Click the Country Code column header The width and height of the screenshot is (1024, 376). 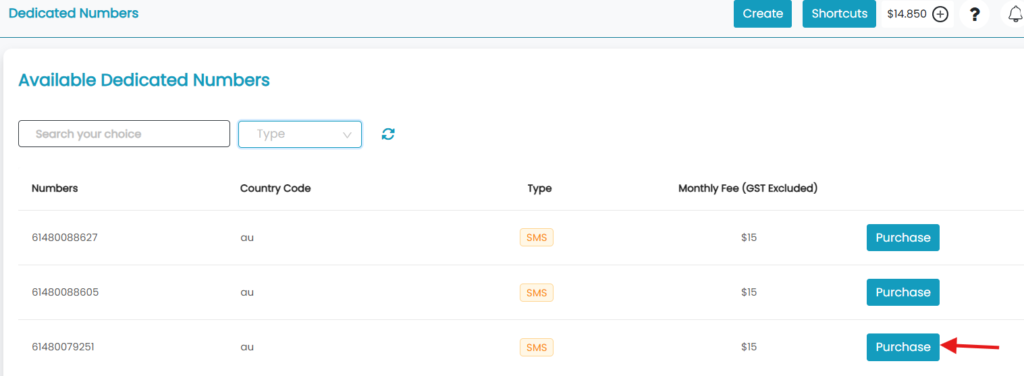(276, 189)
